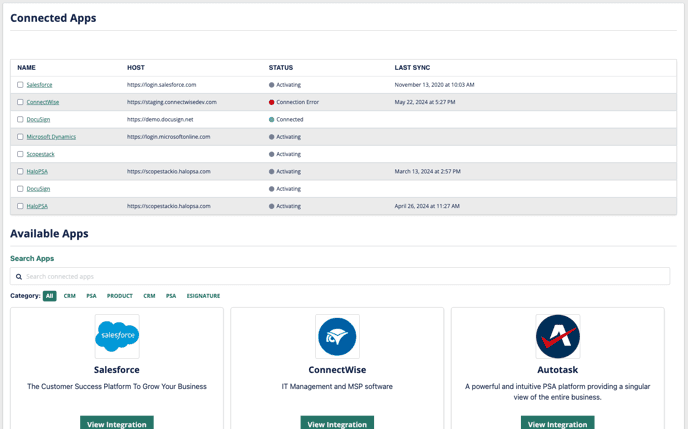The height and width of the screenshot is (429, 688).
Task: Click the green Connected status dot
Action: tap(272, 119)
